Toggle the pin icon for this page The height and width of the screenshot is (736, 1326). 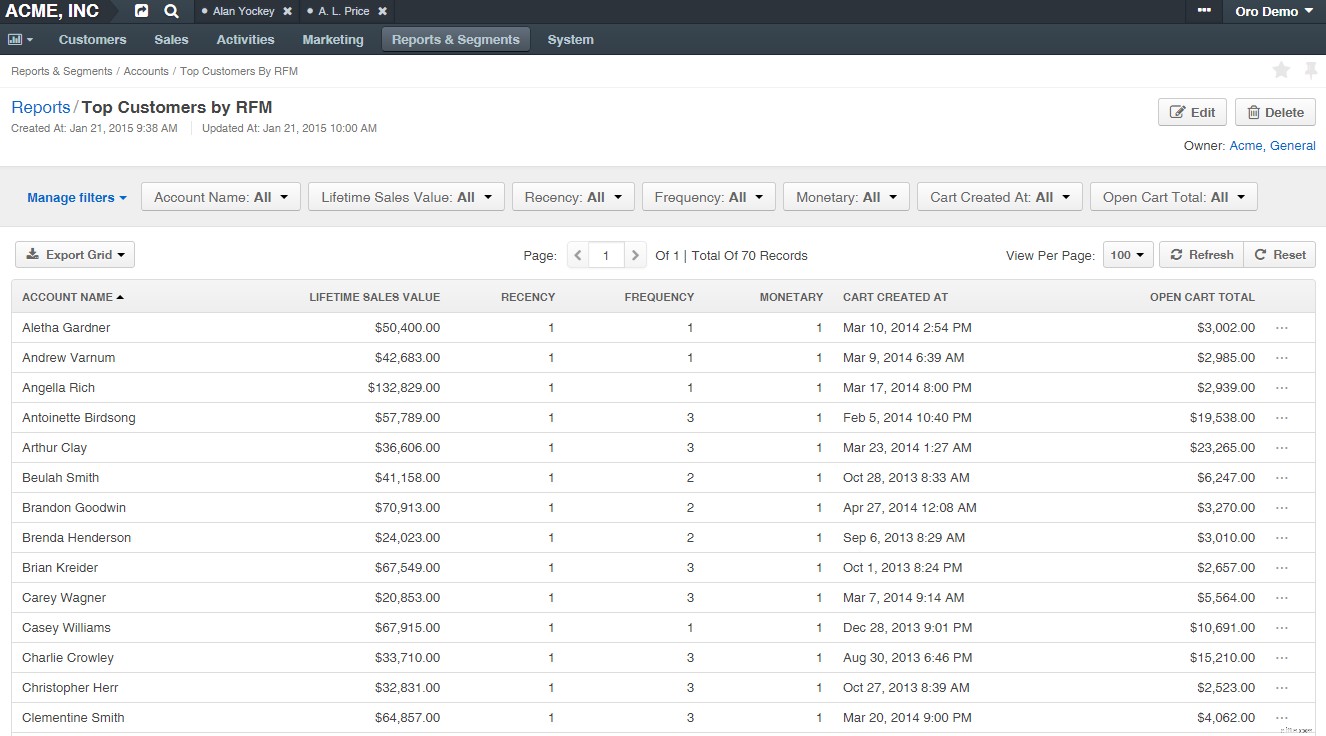pyautogui.click(x=1310, y=70)
